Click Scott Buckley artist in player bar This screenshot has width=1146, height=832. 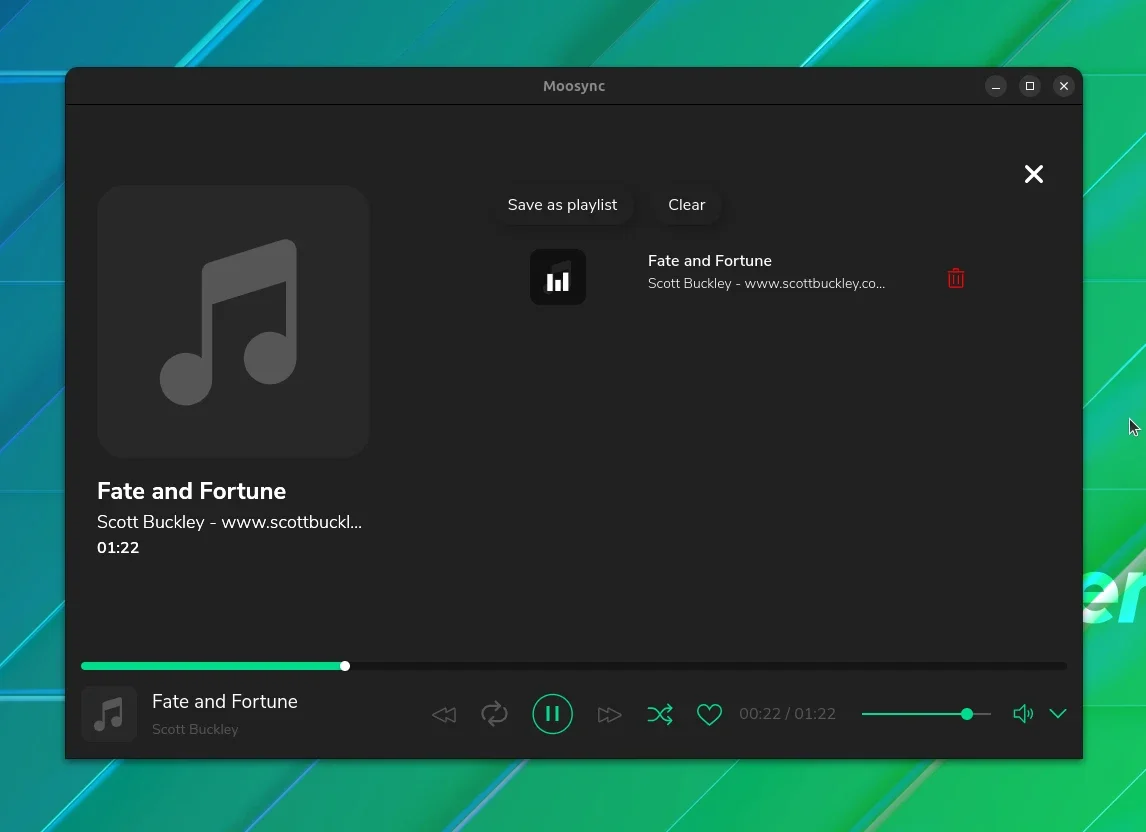tap(195, 730)
